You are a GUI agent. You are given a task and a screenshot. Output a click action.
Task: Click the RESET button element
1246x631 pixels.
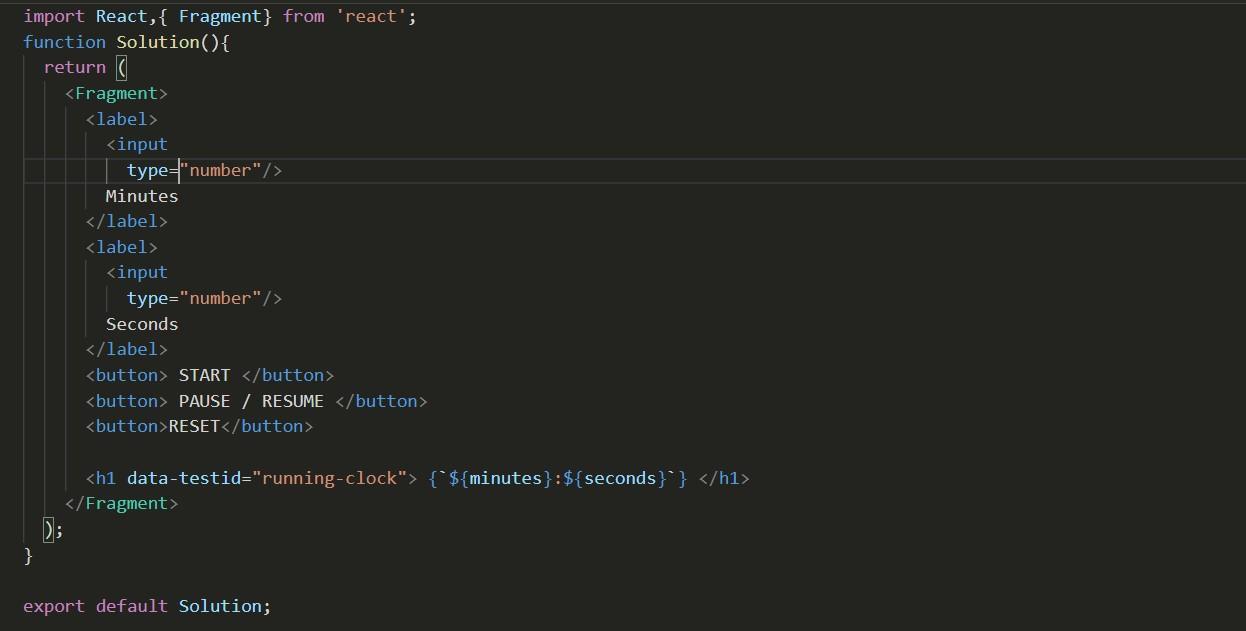click(195, 426)
